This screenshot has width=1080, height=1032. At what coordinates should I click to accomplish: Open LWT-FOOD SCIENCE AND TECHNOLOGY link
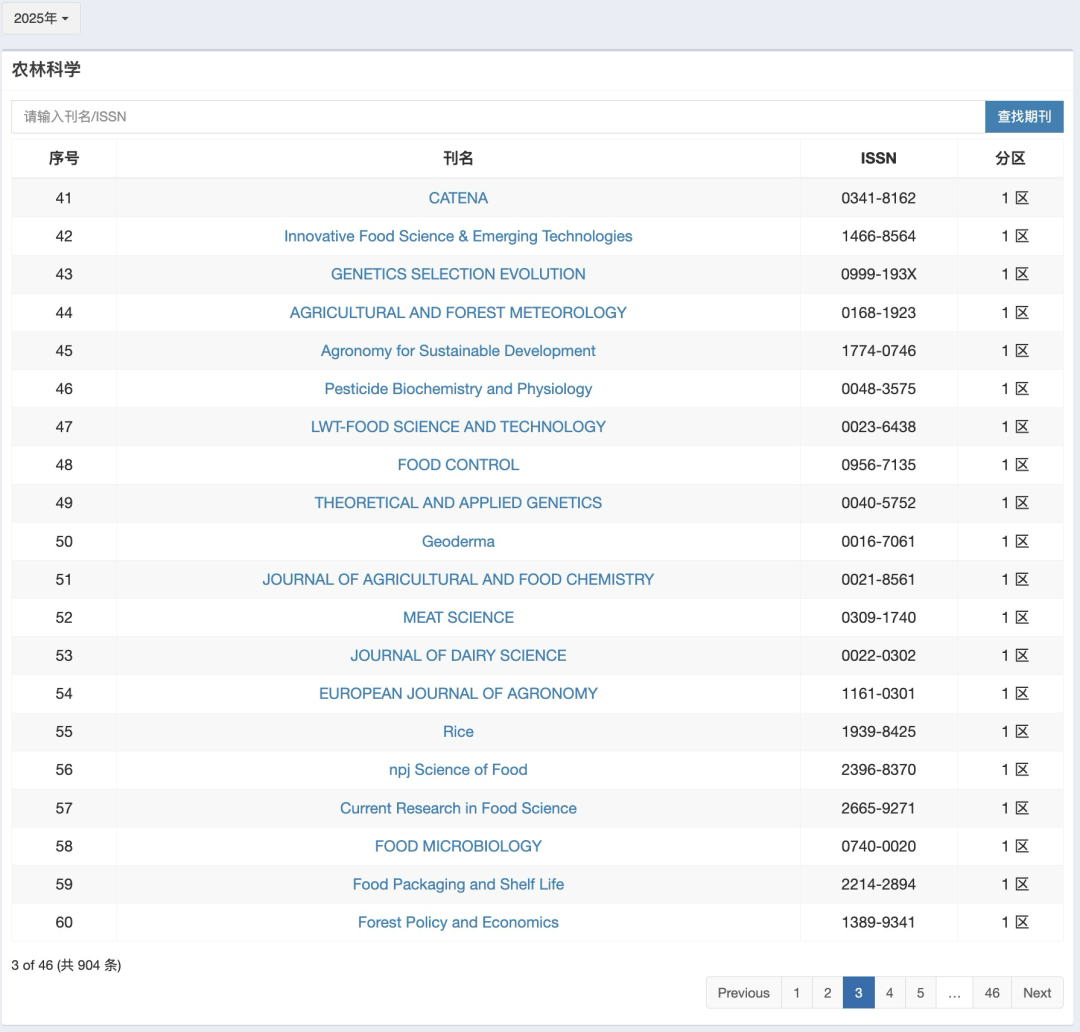pyautogui.click(x=458, y=426)
